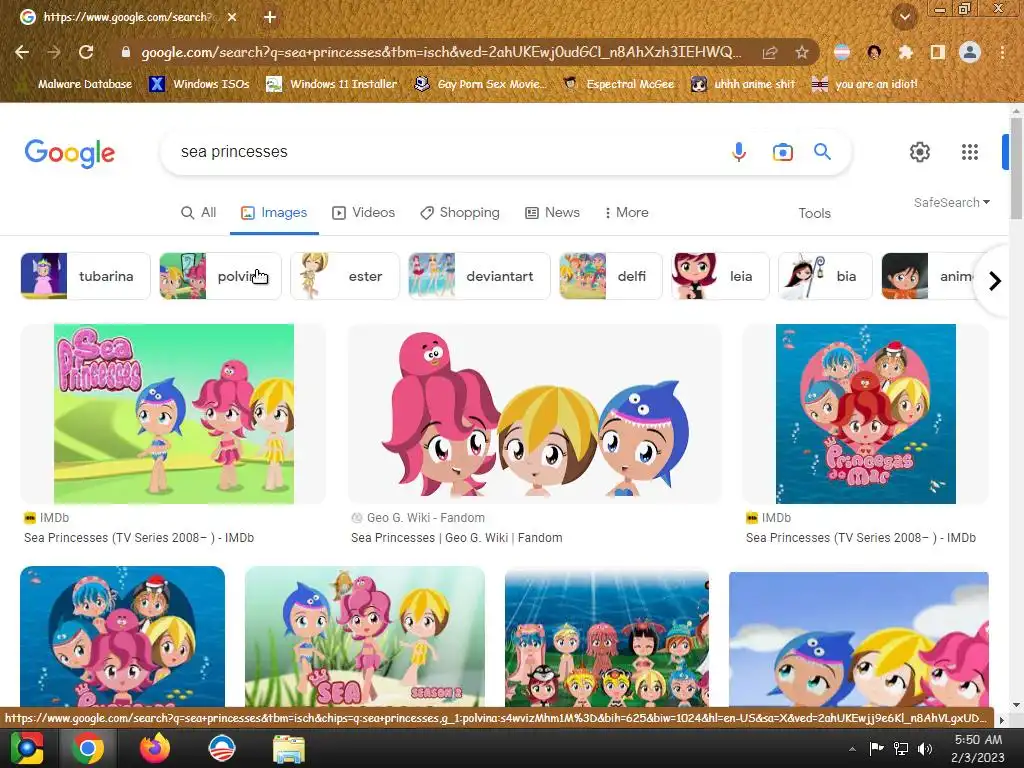Click the 'sea princesses' search box
The height and width of the screenshot is (768, 1024).
coord(444,152)
